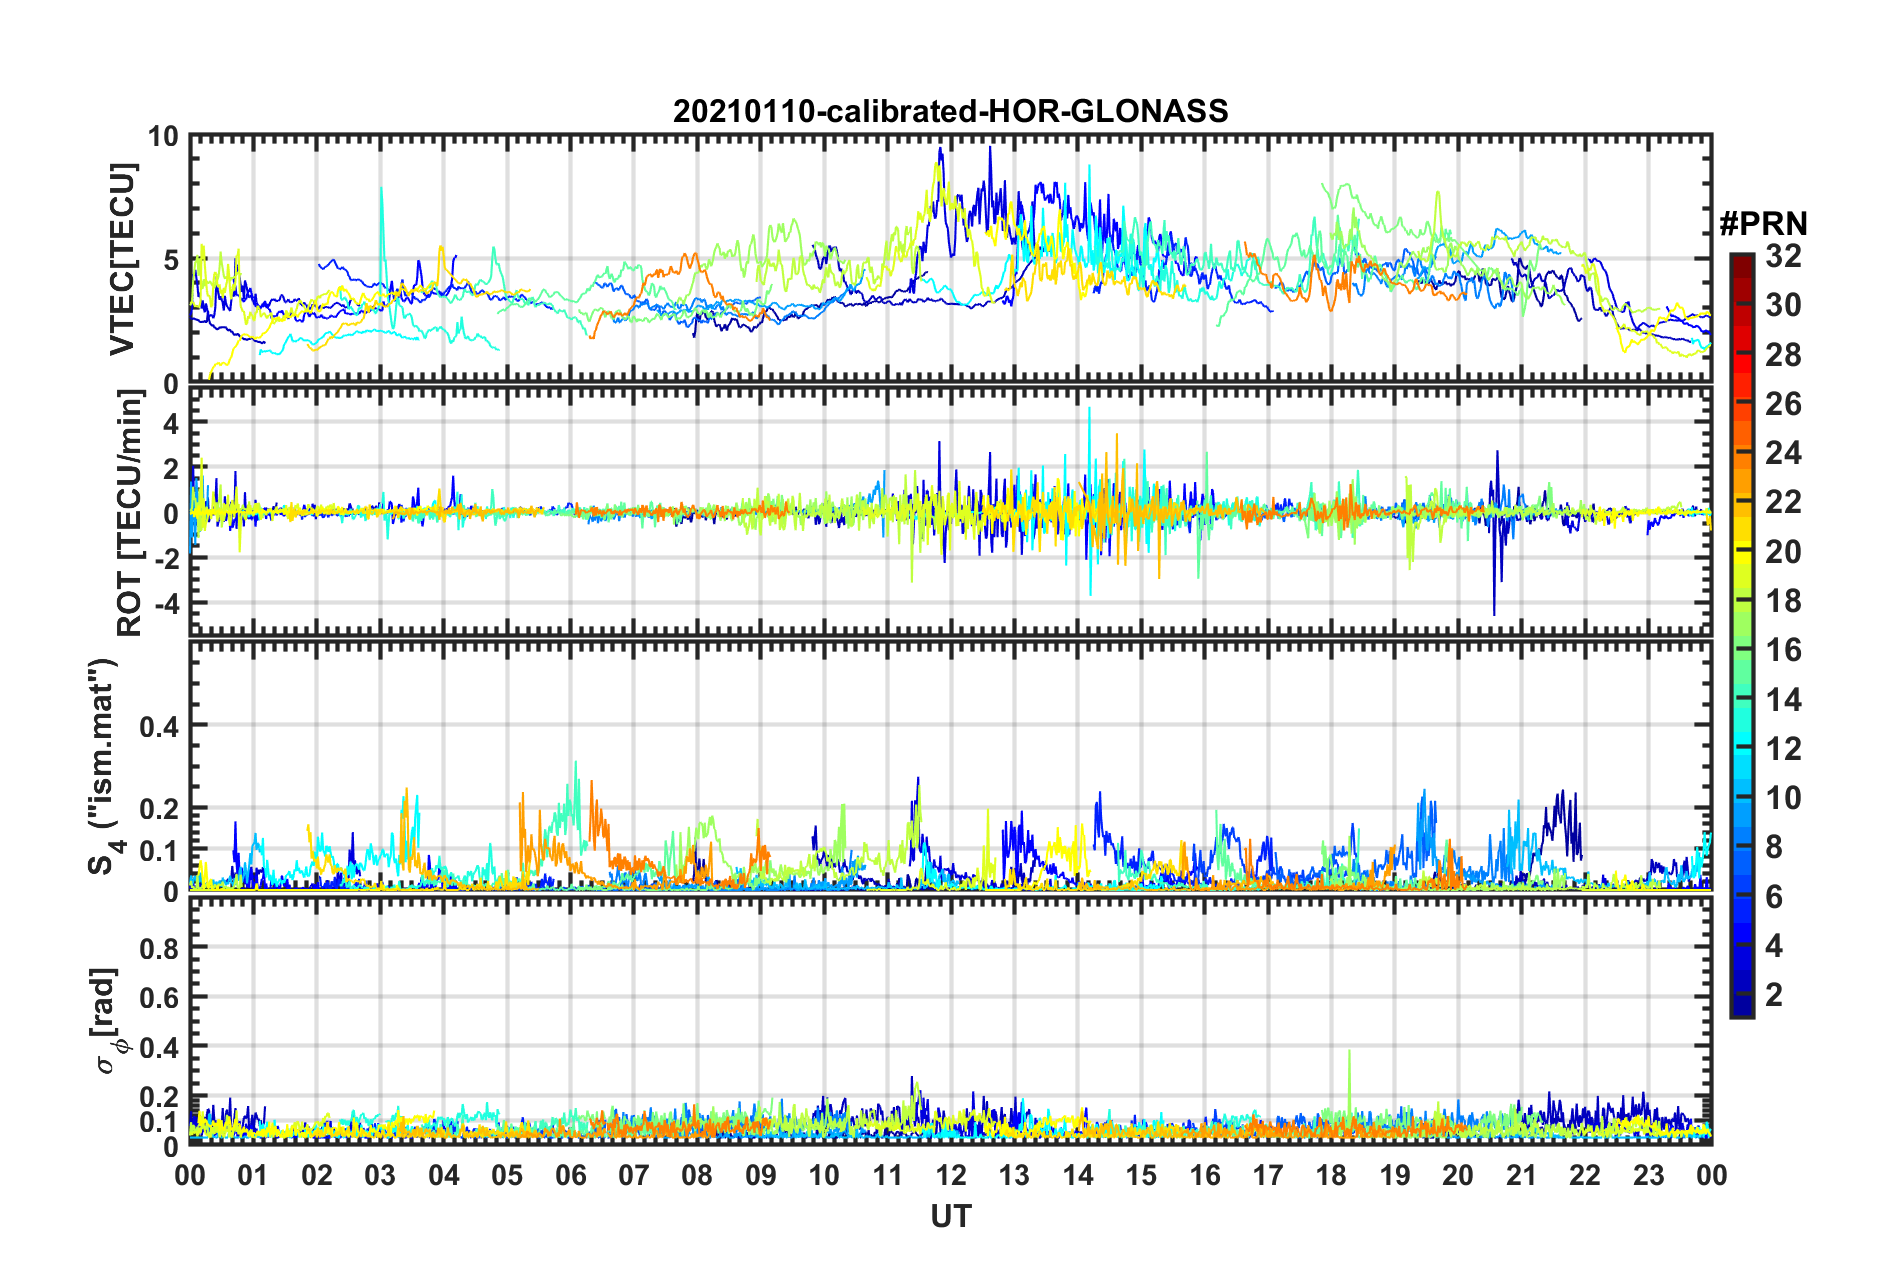This screenshot has height=1272, width=1902.
Task: Click x-axis tick label 01
Action: click(253, 1176)
